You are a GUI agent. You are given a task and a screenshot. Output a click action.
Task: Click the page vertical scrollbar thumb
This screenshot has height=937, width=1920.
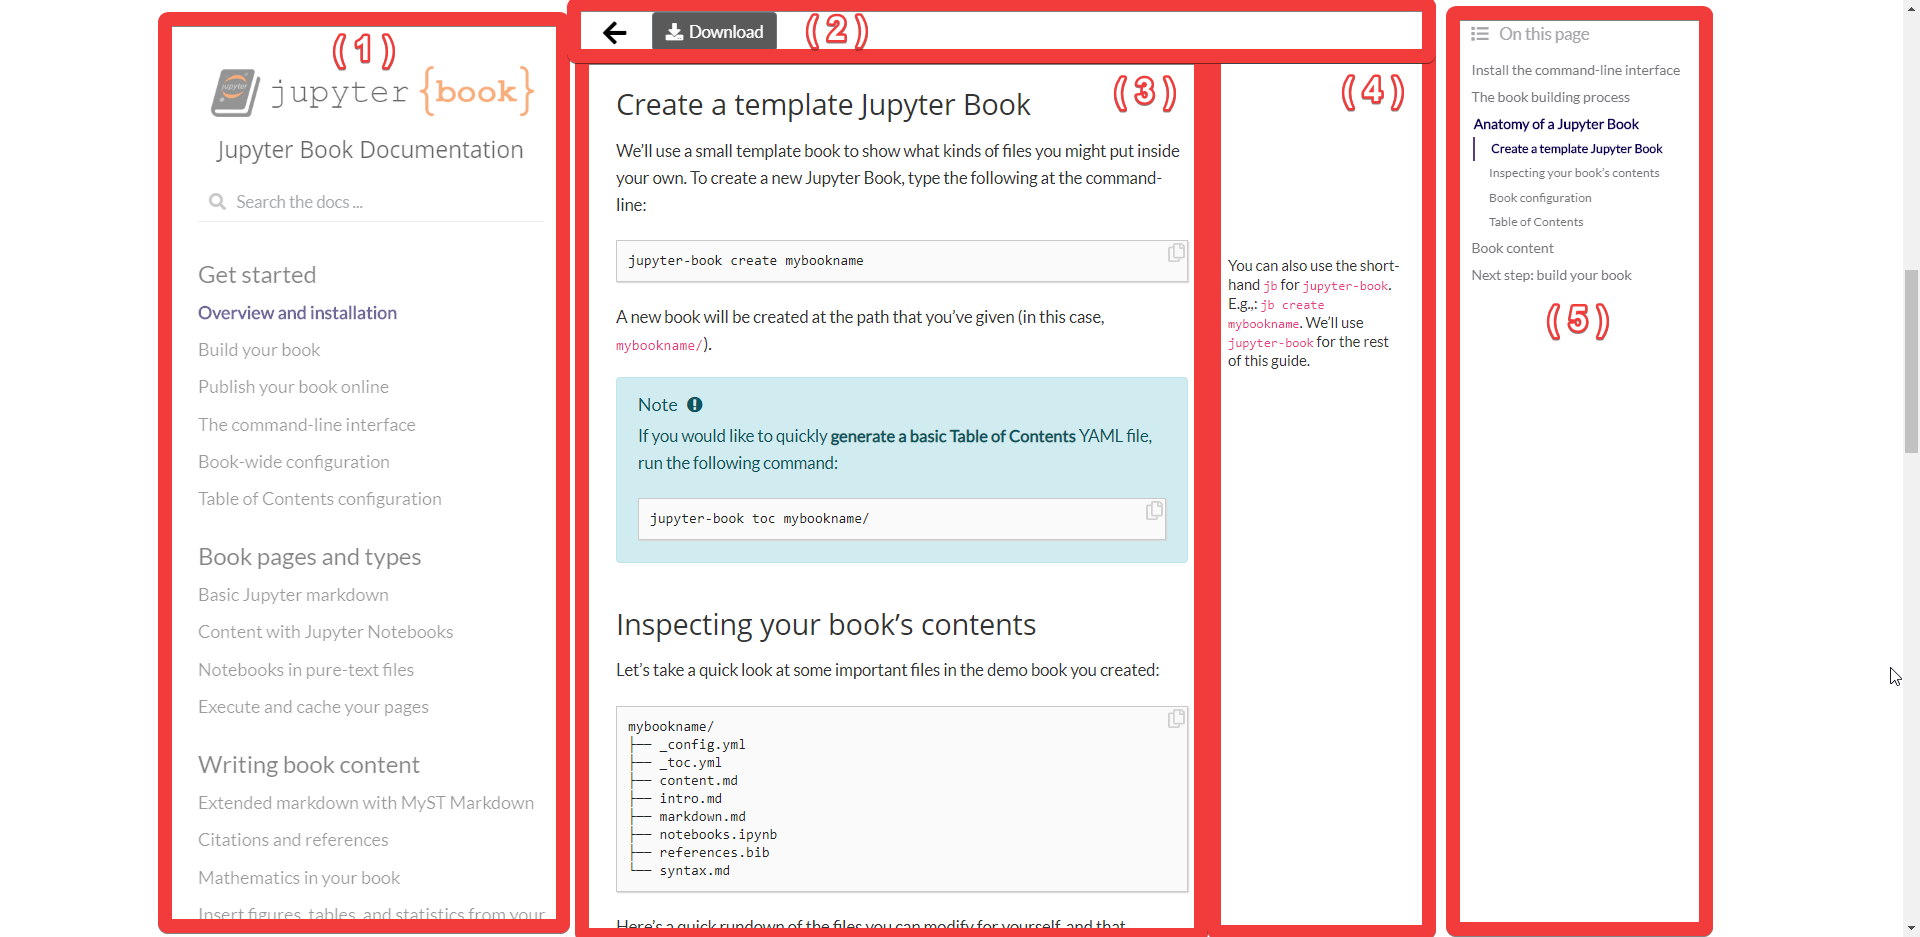1911,360
